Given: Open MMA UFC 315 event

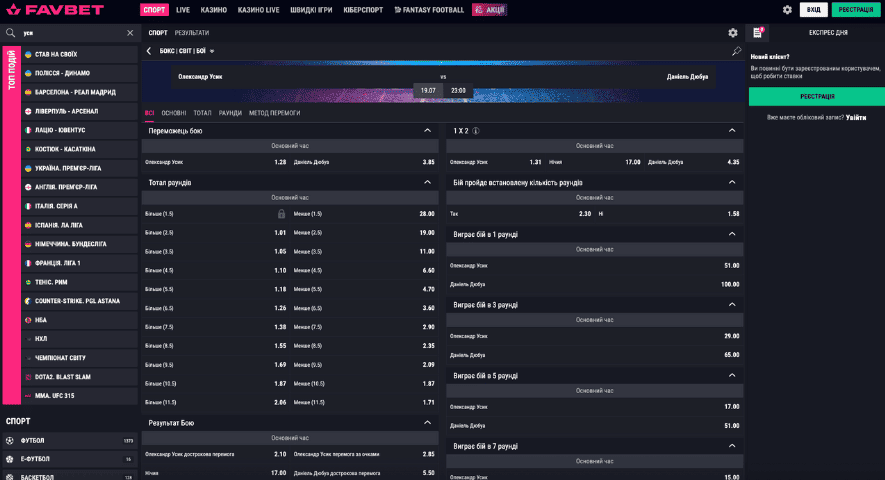Looking at the screenshot, I should click(80, 396).
